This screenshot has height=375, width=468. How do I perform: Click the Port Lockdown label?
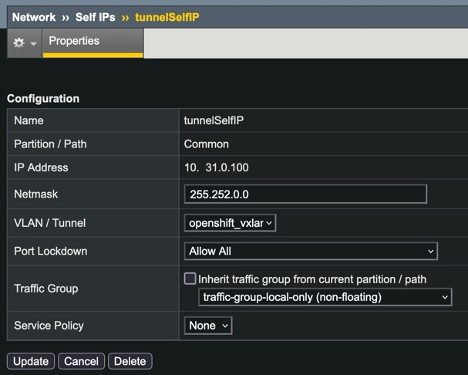(x=51, y=251)
